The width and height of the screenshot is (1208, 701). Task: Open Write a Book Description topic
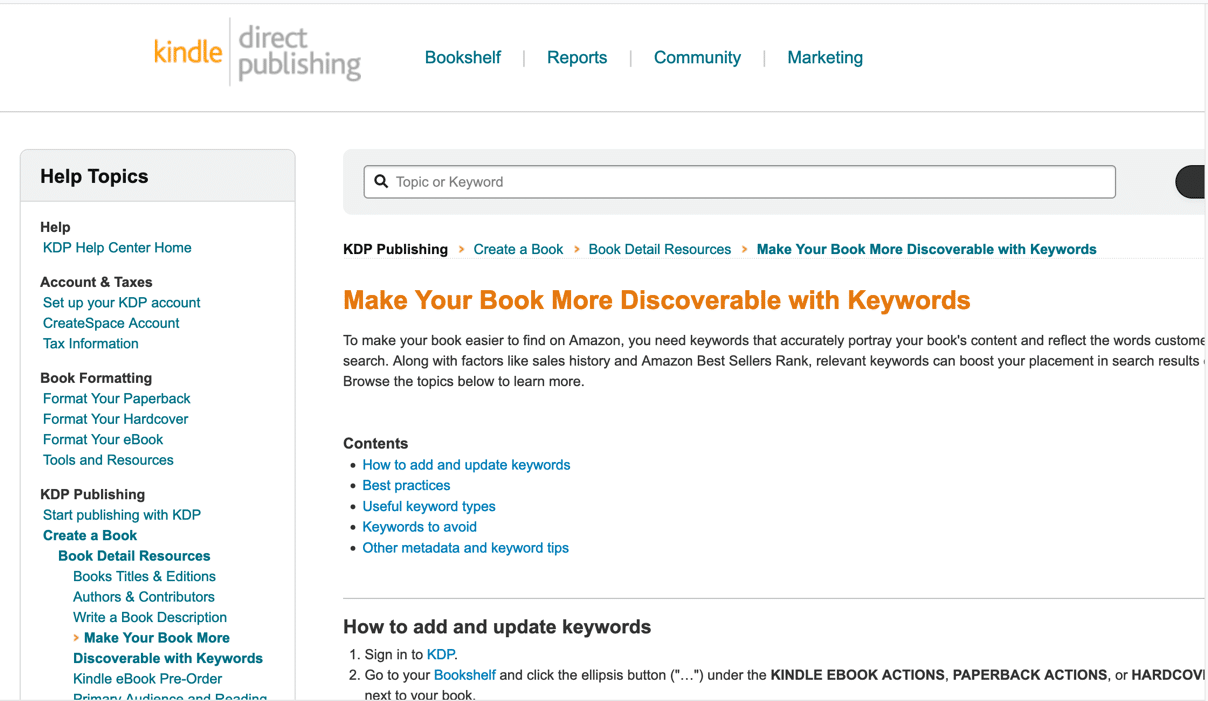pos(150,618)
